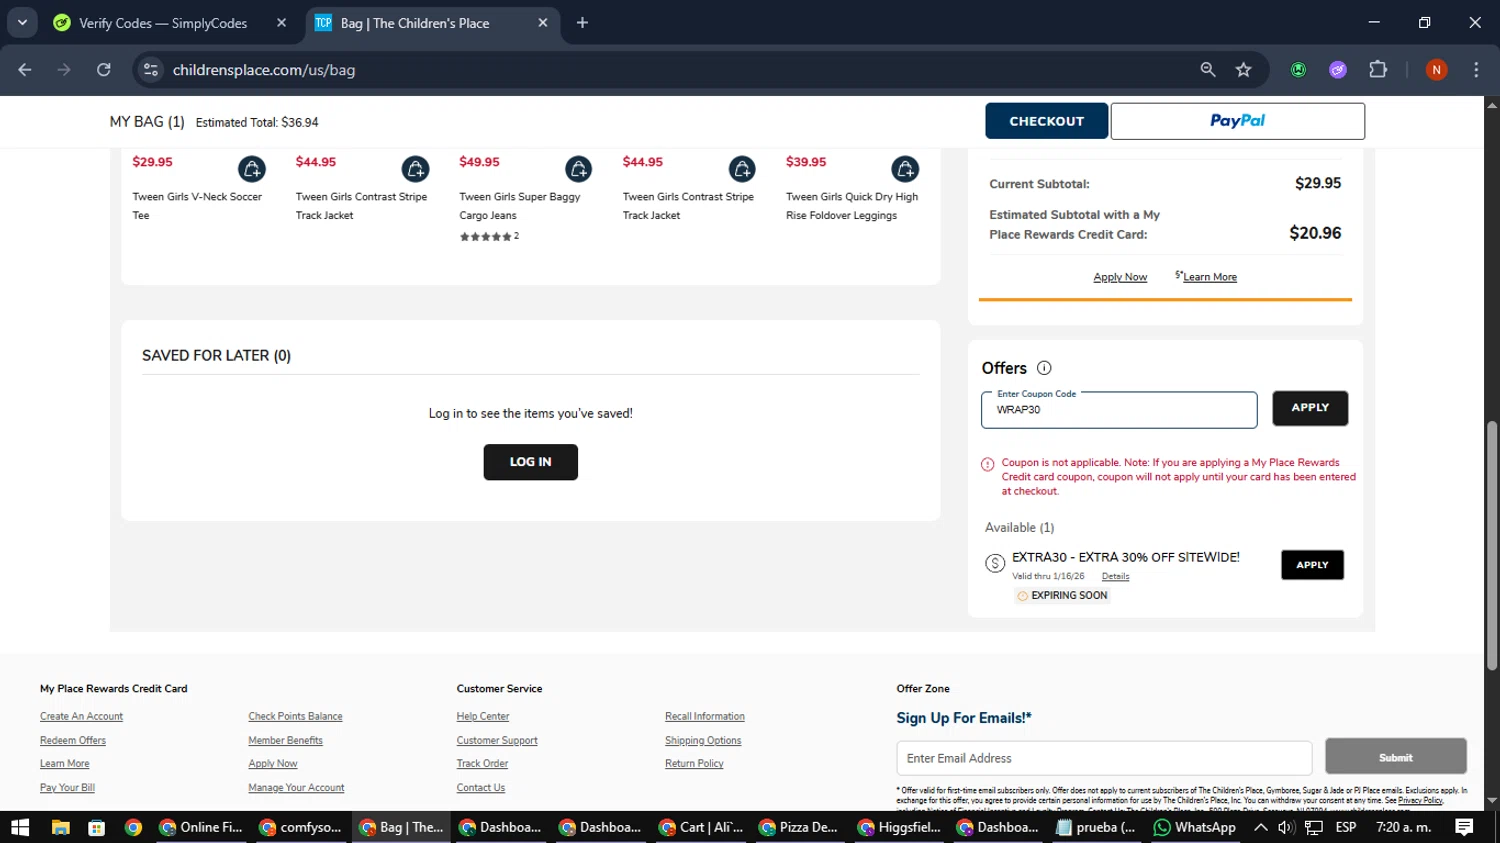Screen dimensions: 1500x843
Task: Open the Contact Us footer link
Action: pos(481,788)
